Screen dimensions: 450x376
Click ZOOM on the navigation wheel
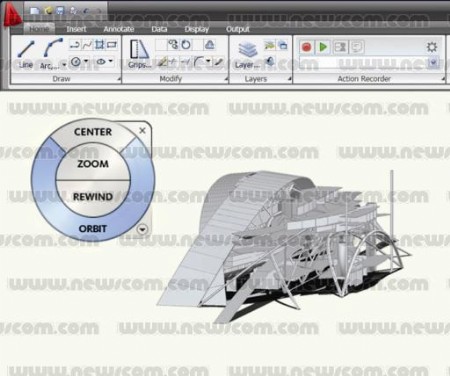93,163
